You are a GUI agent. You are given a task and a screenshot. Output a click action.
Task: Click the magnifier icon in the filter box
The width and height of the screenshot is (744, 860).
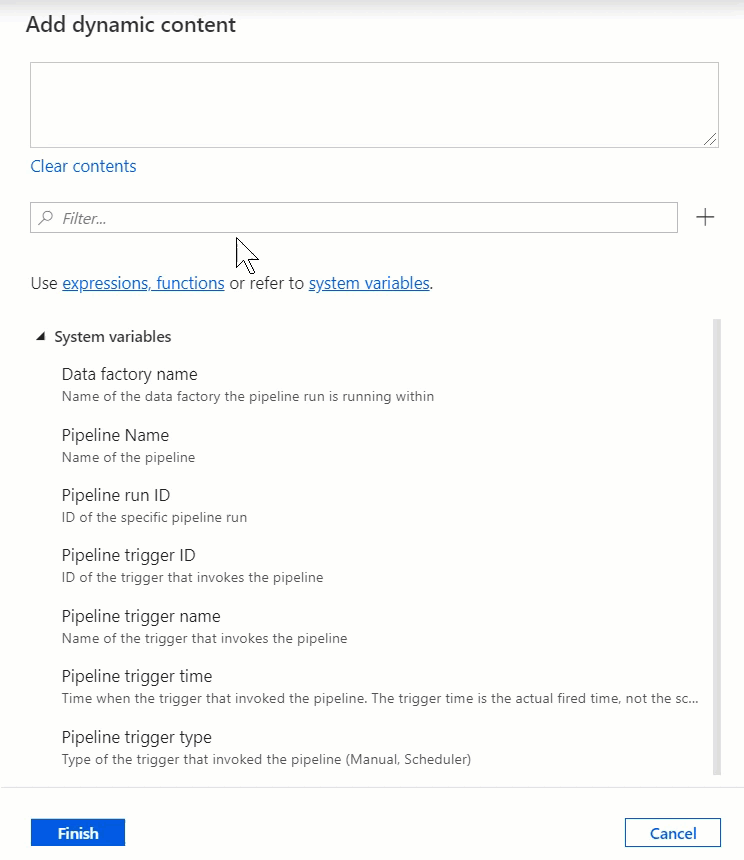click(46, 217)
